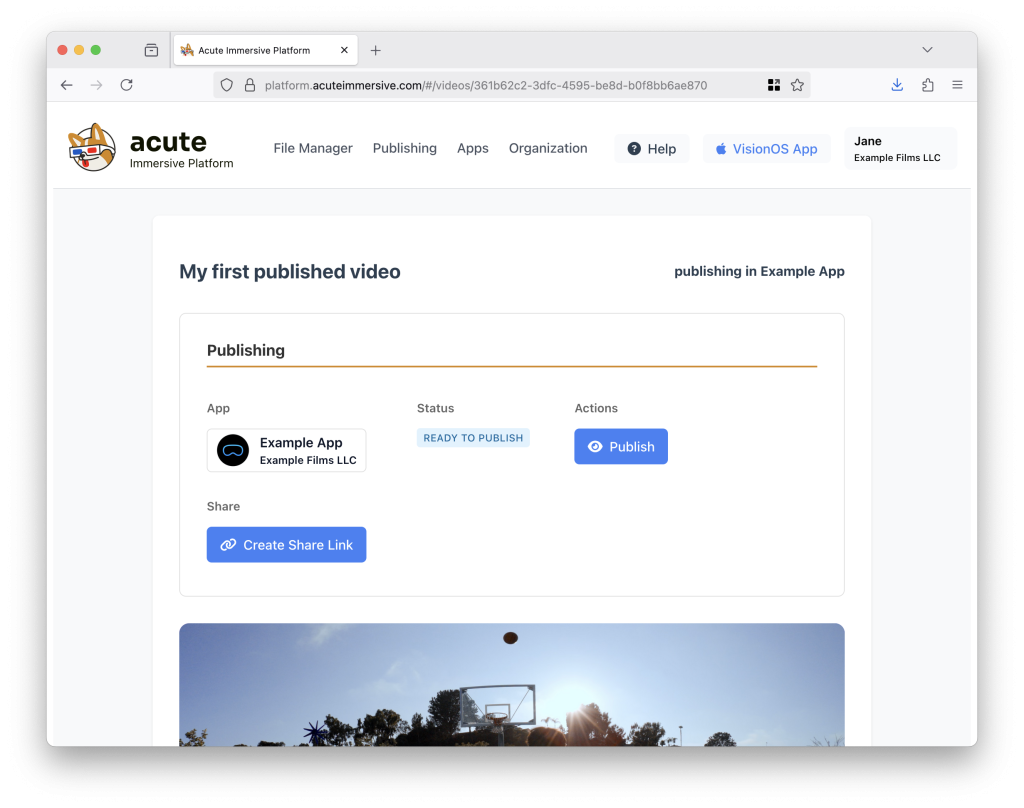Close the Acute Immersive Platform tab
1024x808 pixels.
tap(344, 50)
